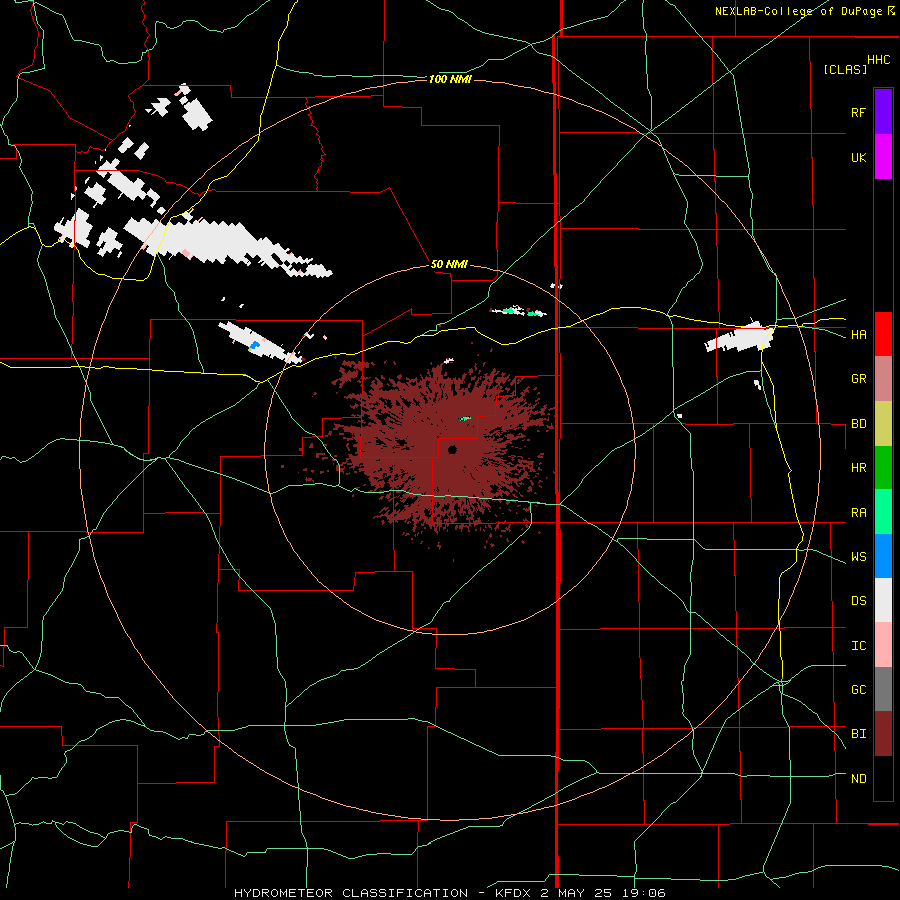The image size is (900, 900).
Task: Choose the blue WS wet snow swatch
Action: (883, 556)
